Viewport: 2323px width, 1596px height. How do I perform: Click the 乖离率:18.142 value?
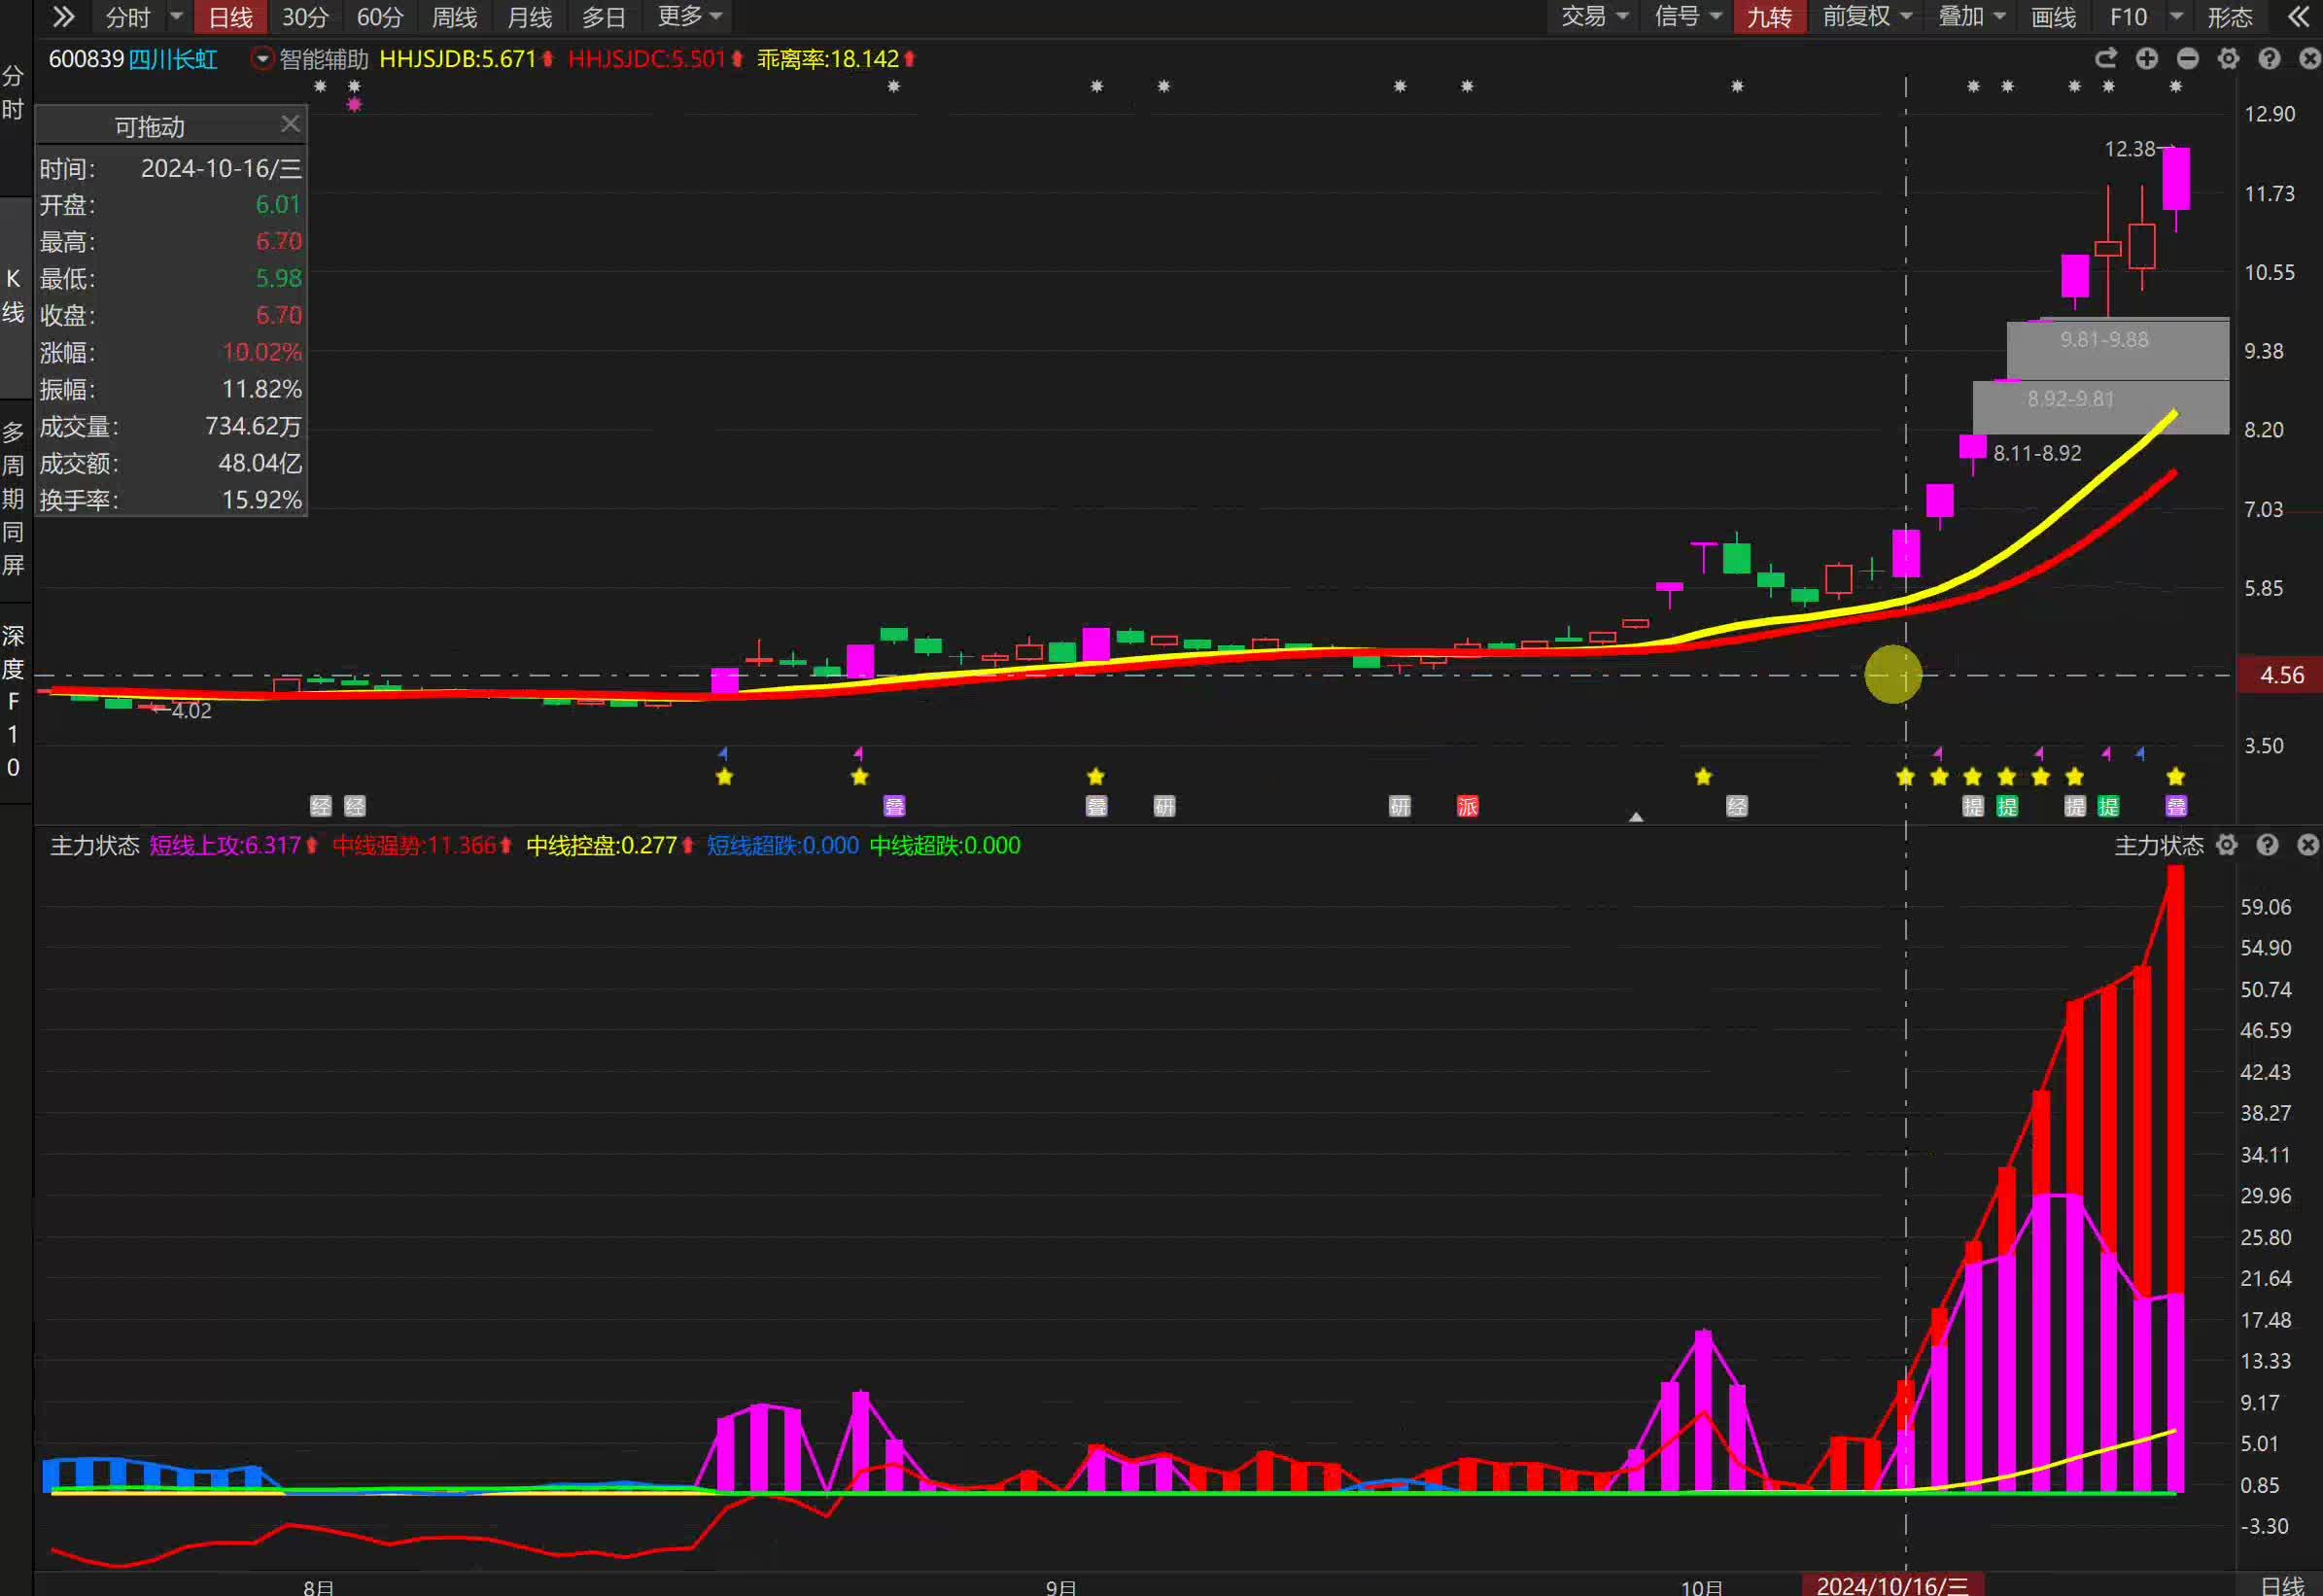click(x=828, y=59)
